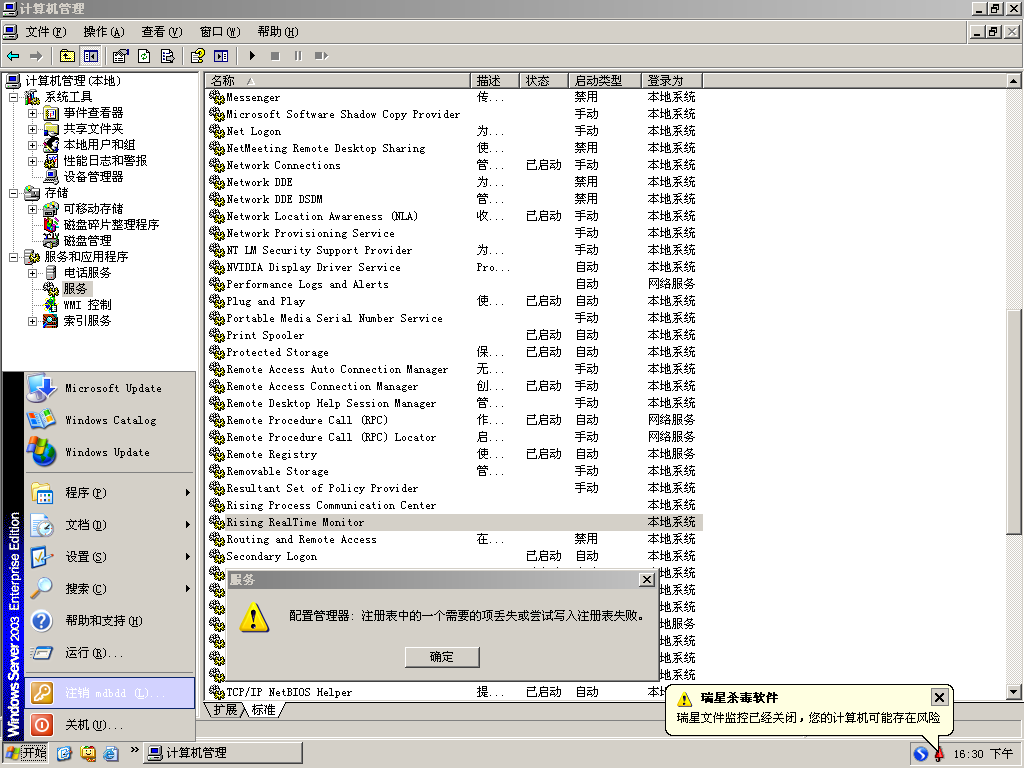Collapse the 存储 tree node
Viewport: 1024px width, 768px height.
(13, 193)
